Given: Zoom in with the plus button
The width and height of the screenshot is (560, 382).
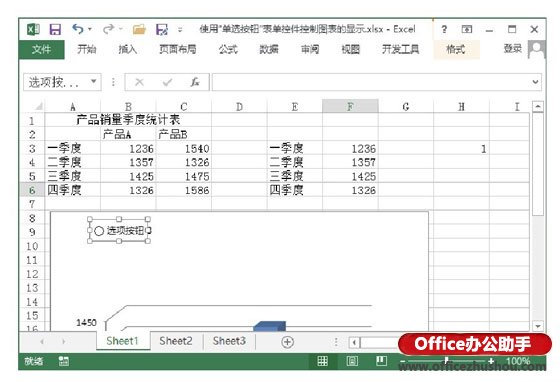Looking at the screenshot, I should pyautogui.click(x=491, y=361).
